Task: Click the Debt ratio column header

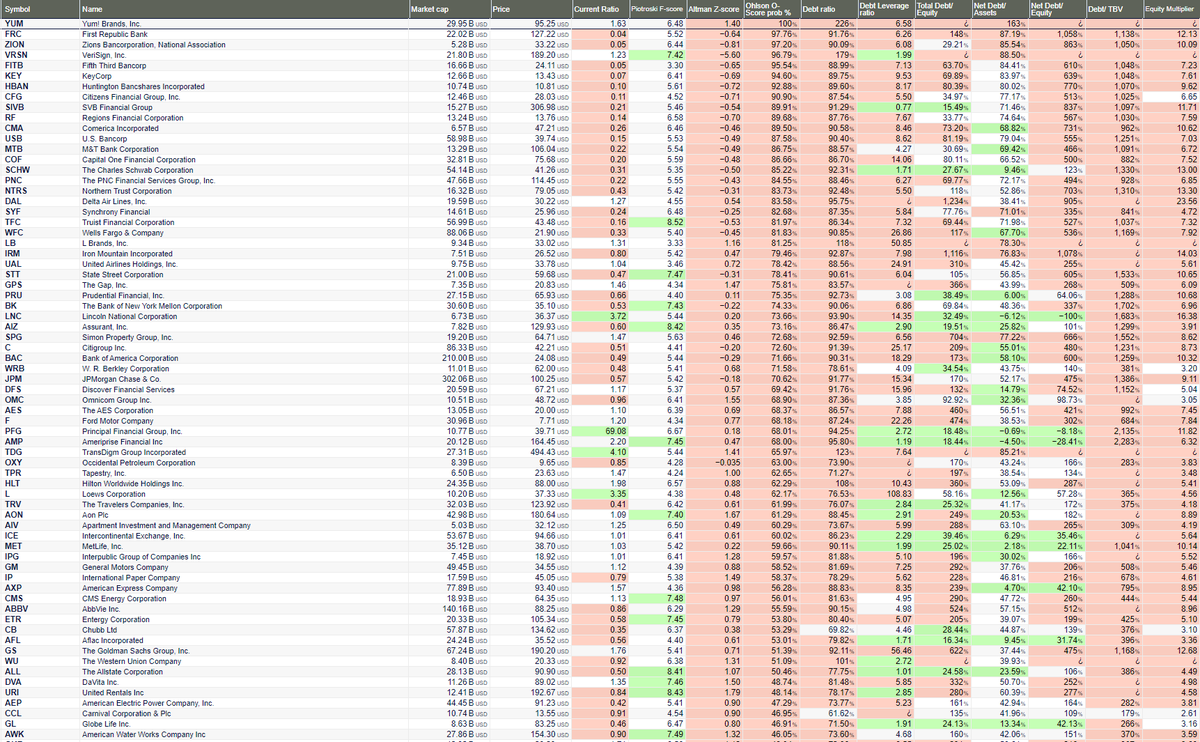Action: [819, 9]
